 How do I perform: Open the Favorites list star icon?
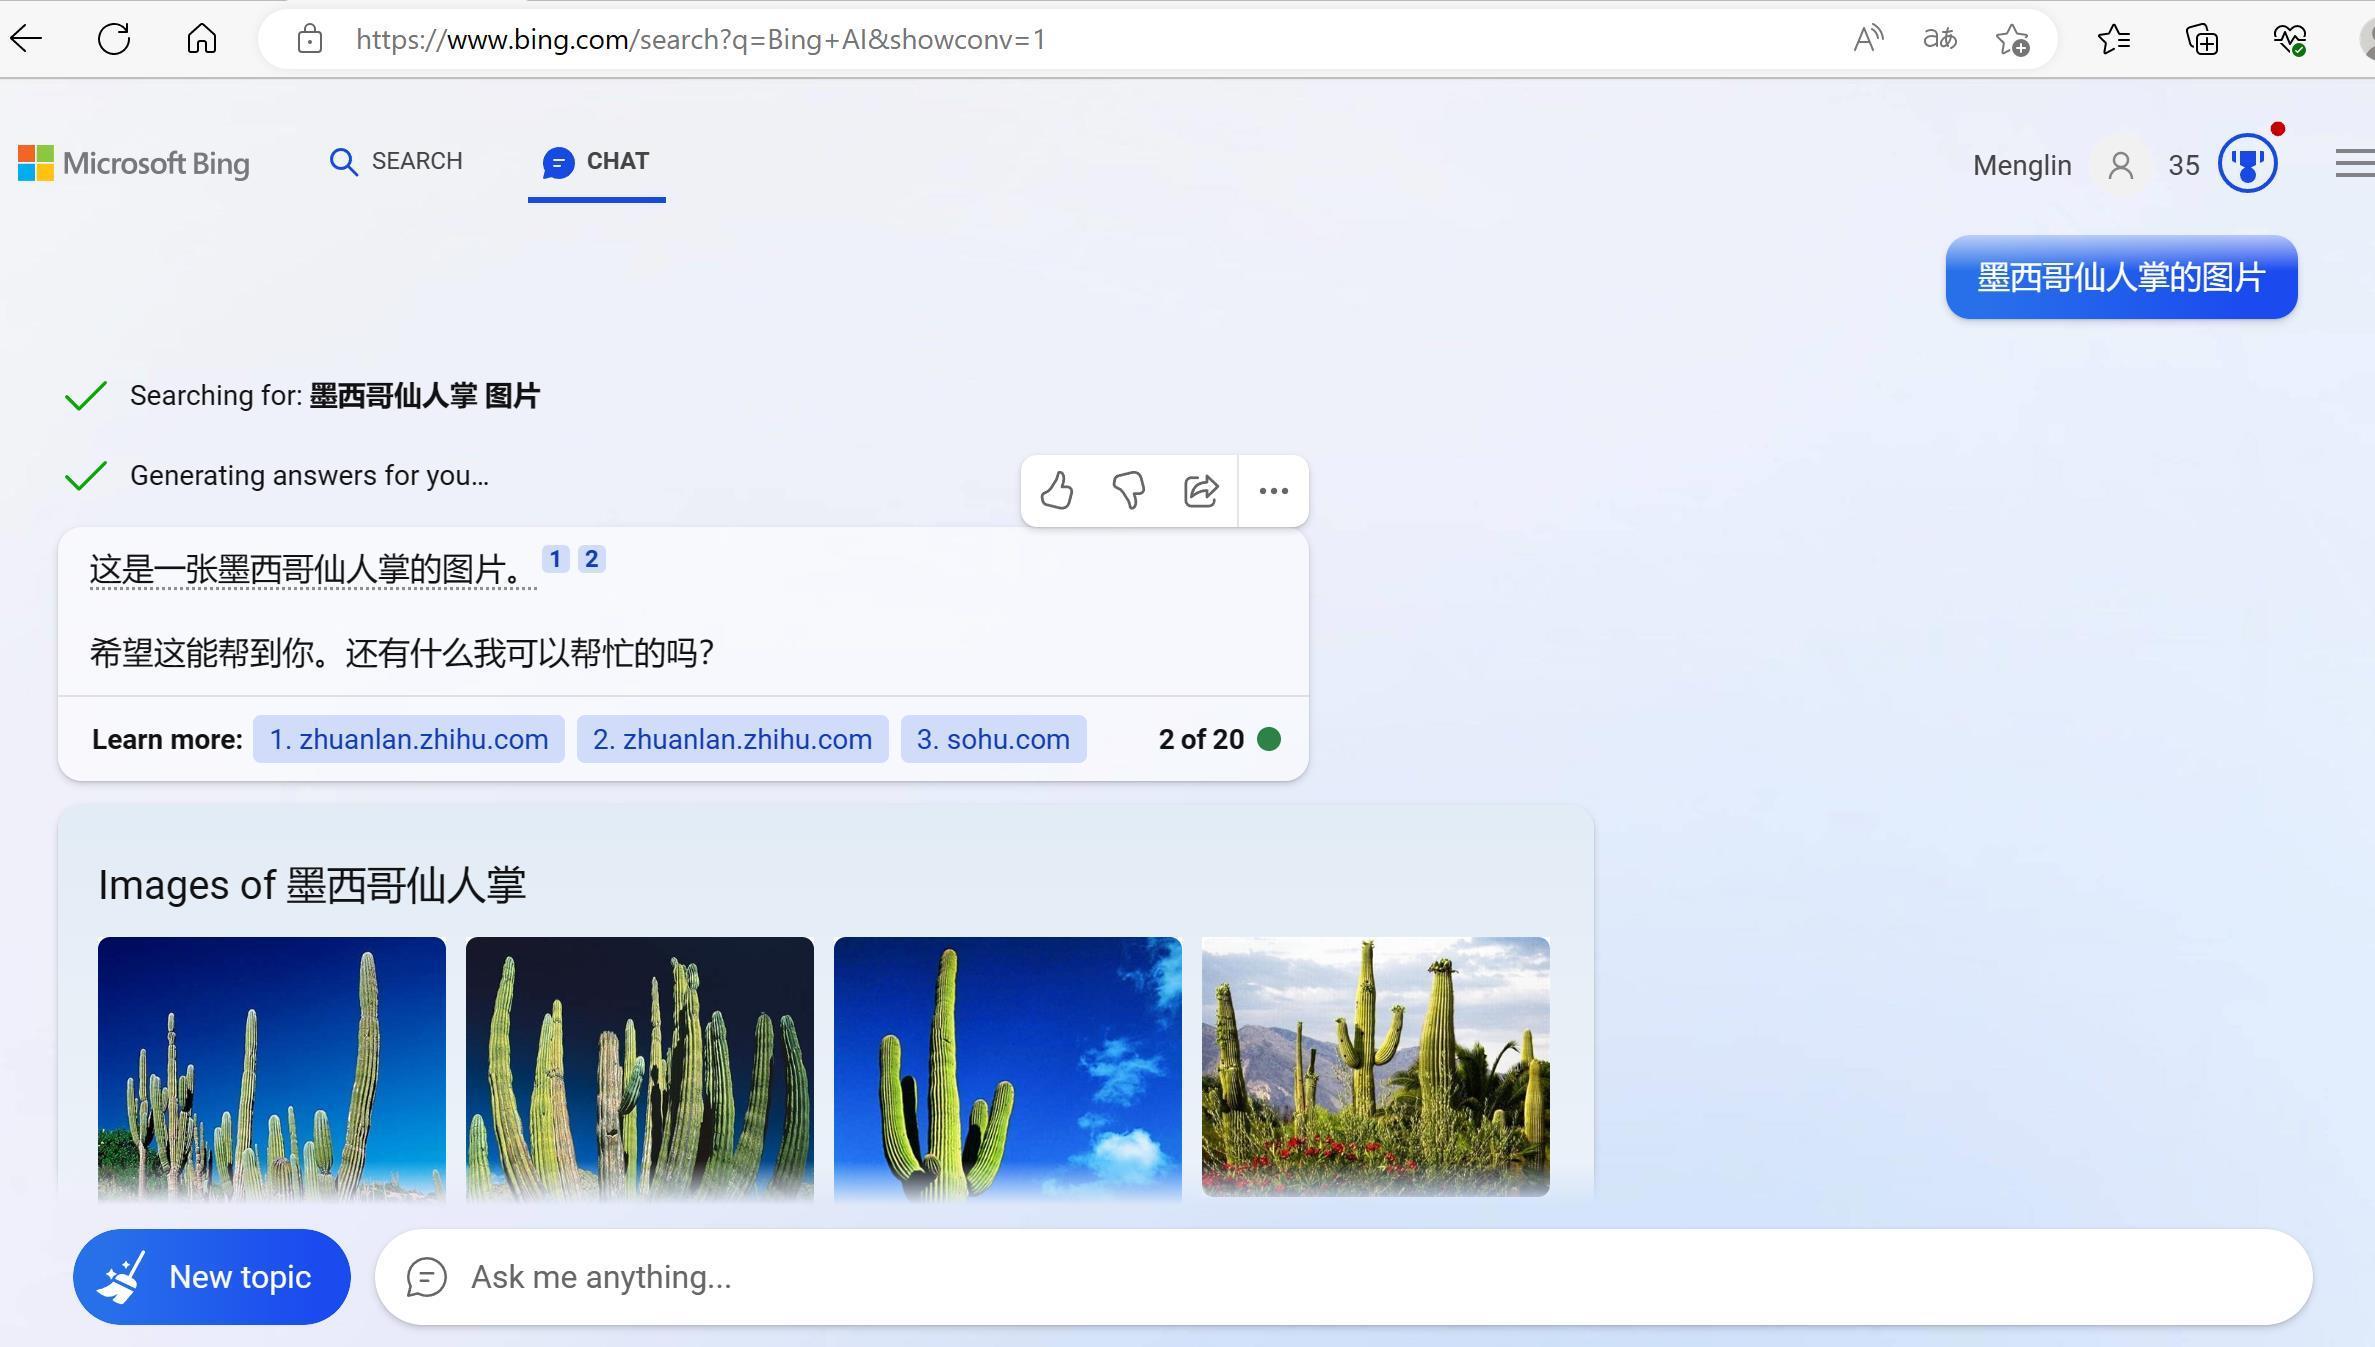pos(2114,39)
